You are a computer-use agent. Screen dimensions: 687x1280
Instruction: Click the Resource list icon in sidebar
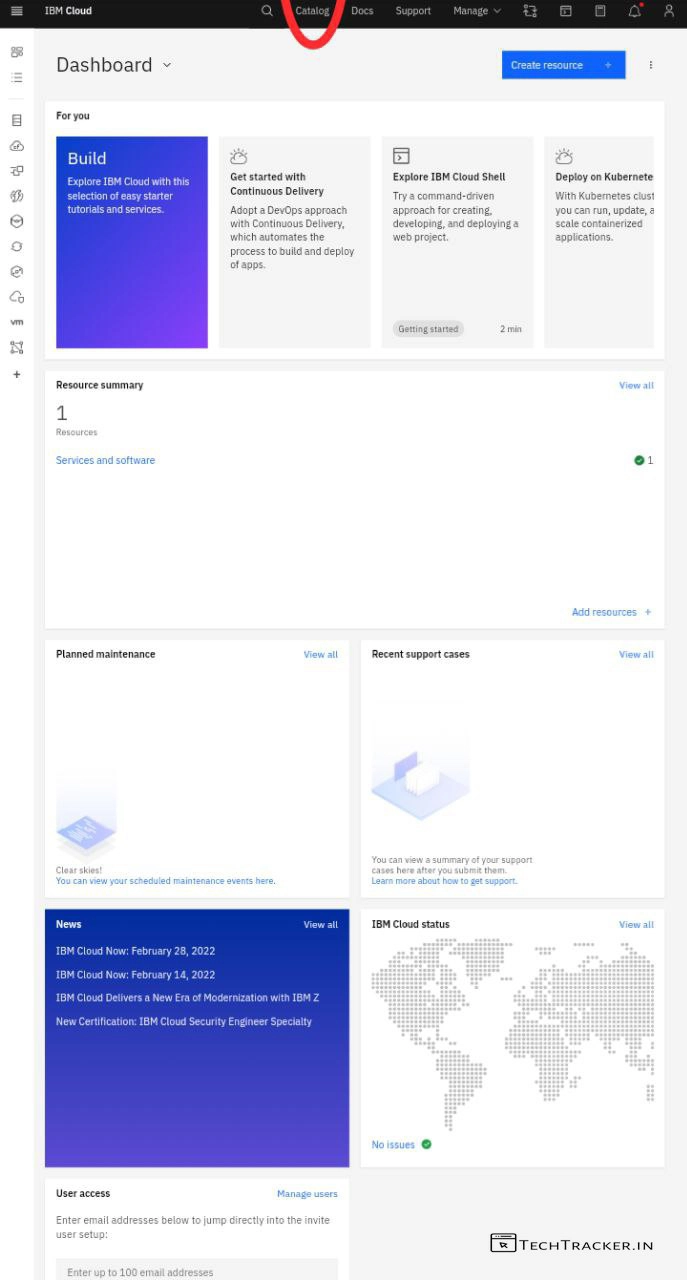tap(17, 77)
